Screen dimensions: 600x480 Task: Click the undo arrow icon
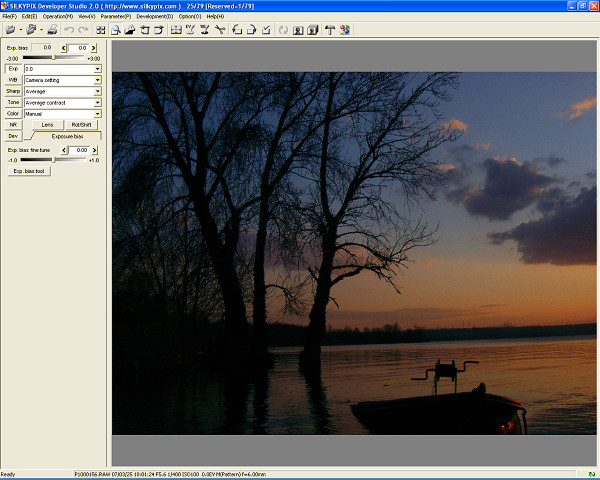69,30
